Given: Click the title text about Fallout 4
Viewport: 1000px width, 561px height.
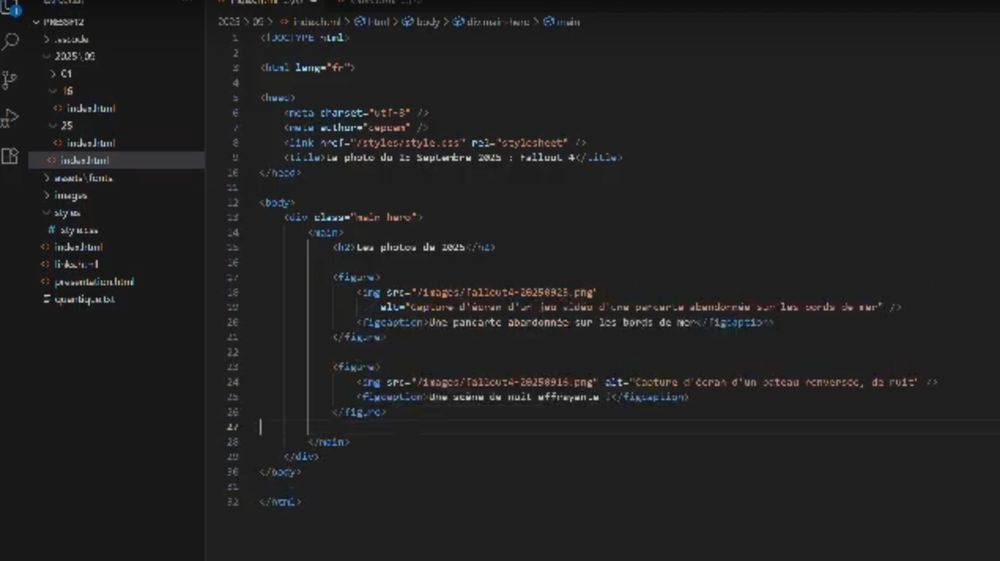Looking at the screenshot, I should (450, 157).
